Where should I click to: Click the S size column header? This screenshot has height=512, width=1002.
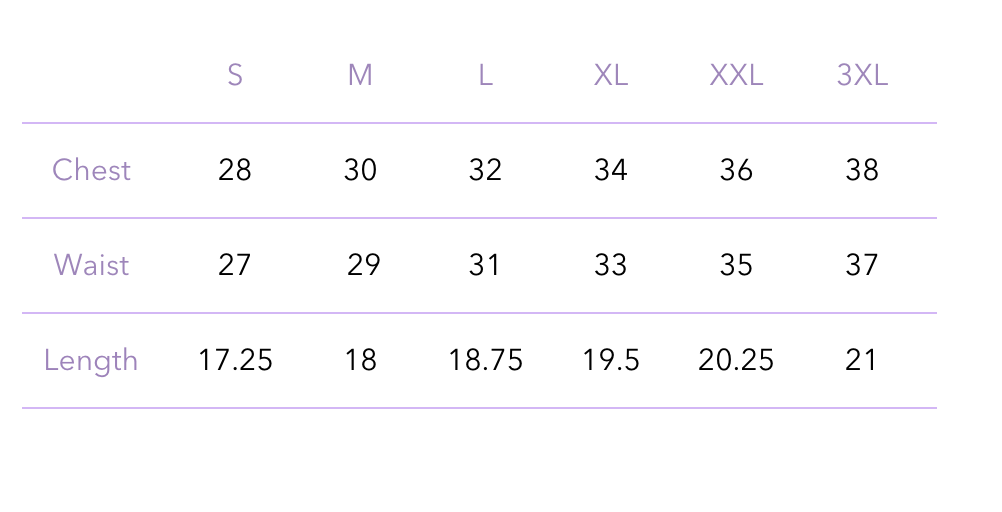point(235,76)
